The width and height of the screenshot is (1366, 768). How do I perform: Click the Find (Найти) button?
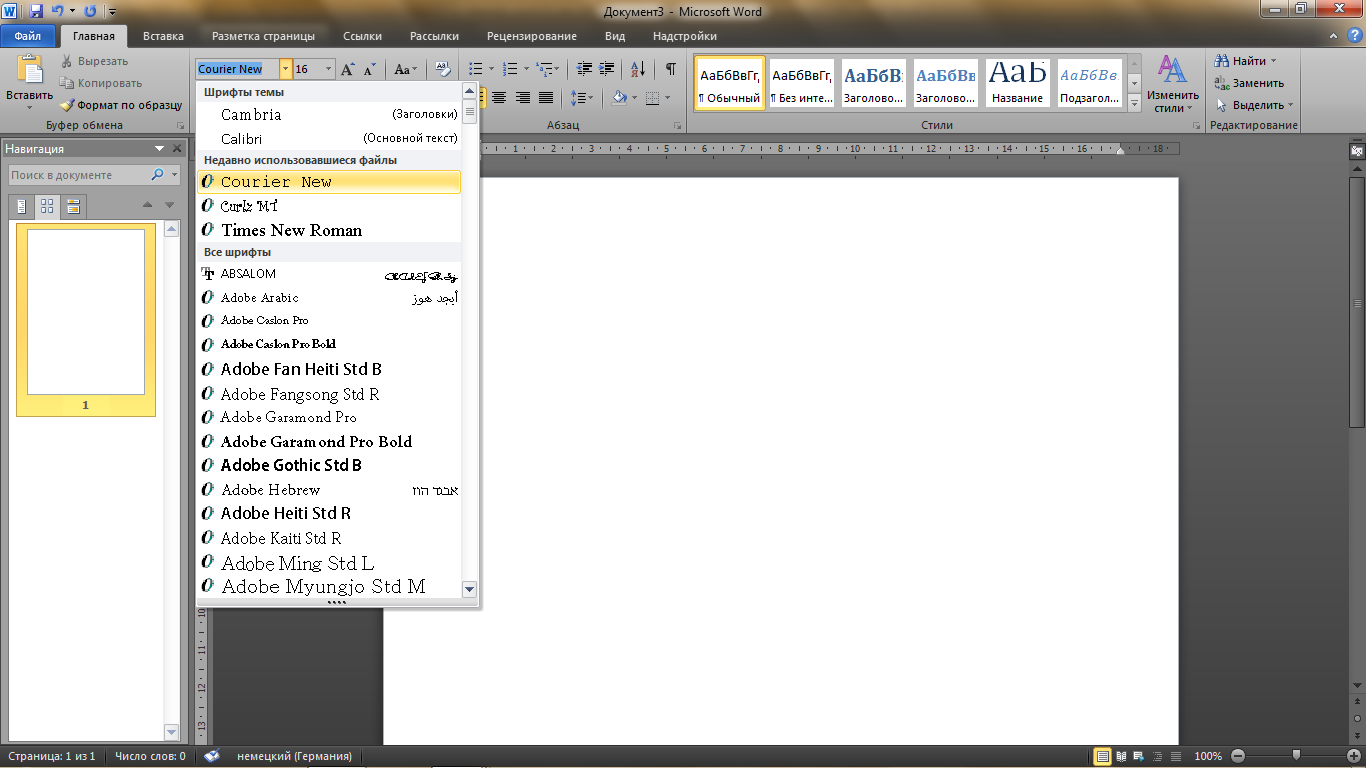1242,61
